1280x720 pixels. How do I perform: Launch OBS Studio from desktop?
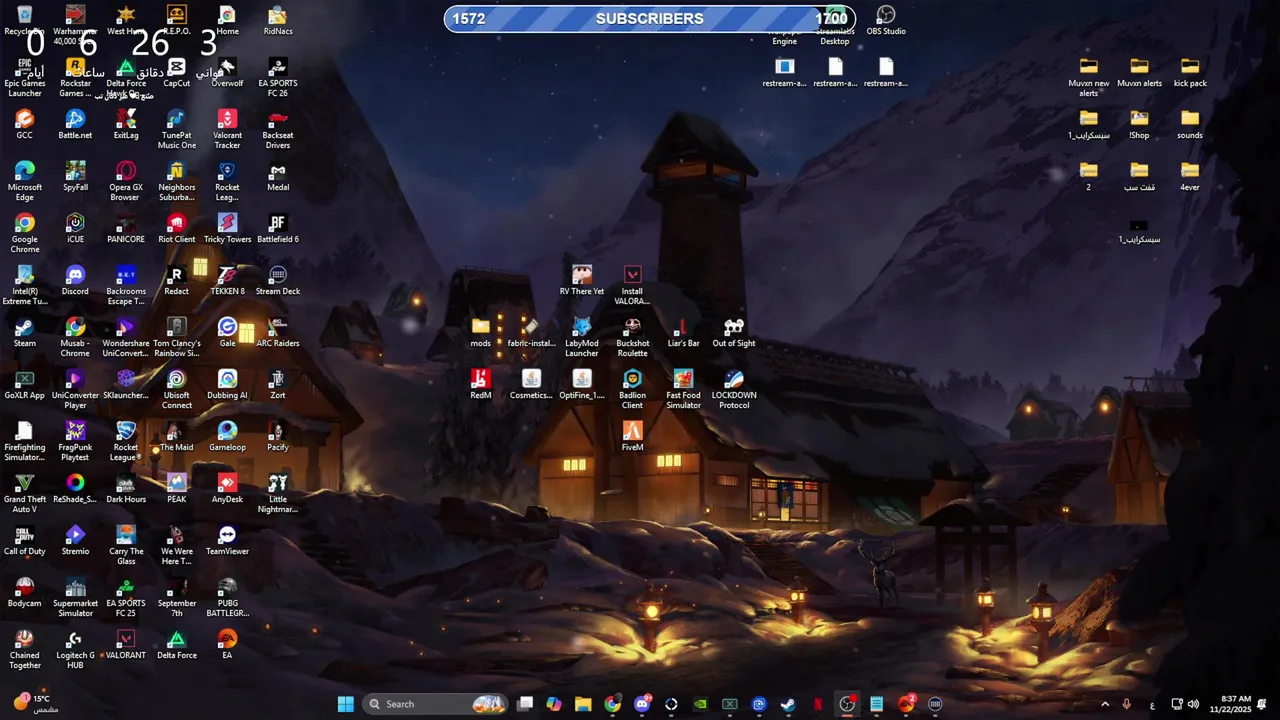tap(886, 20)
